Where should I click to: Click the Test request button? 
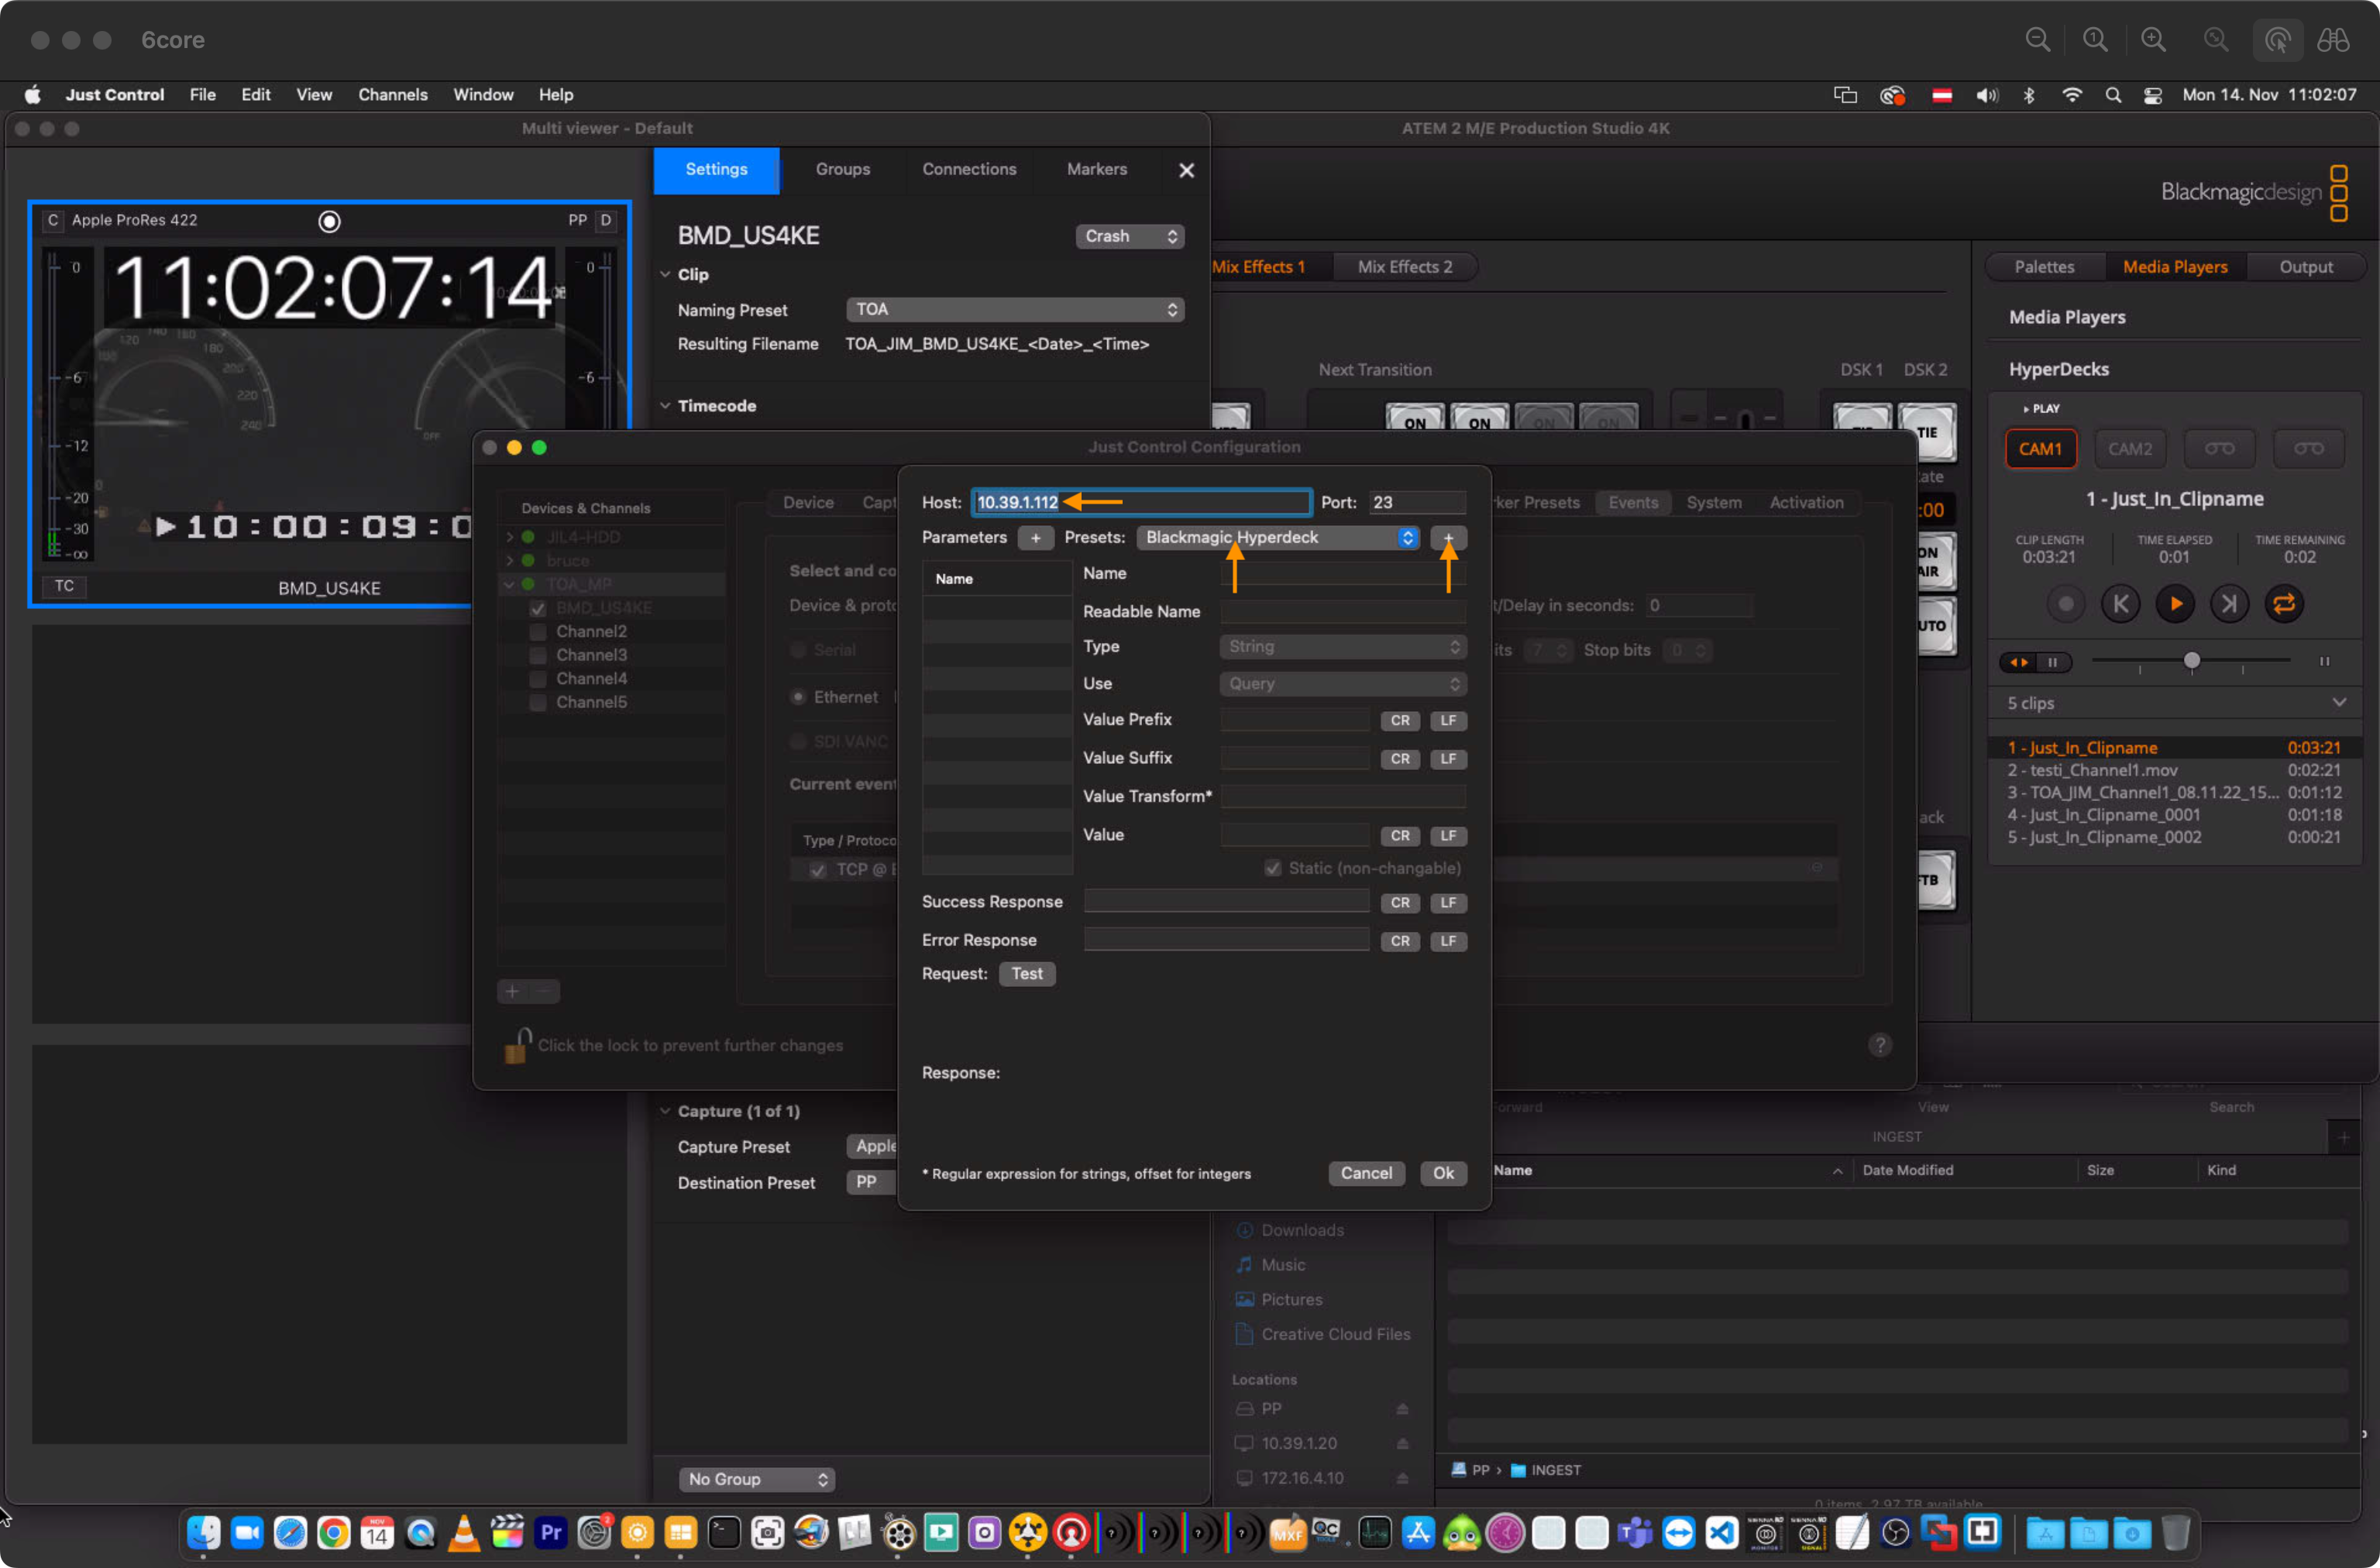pos(1026,974)
